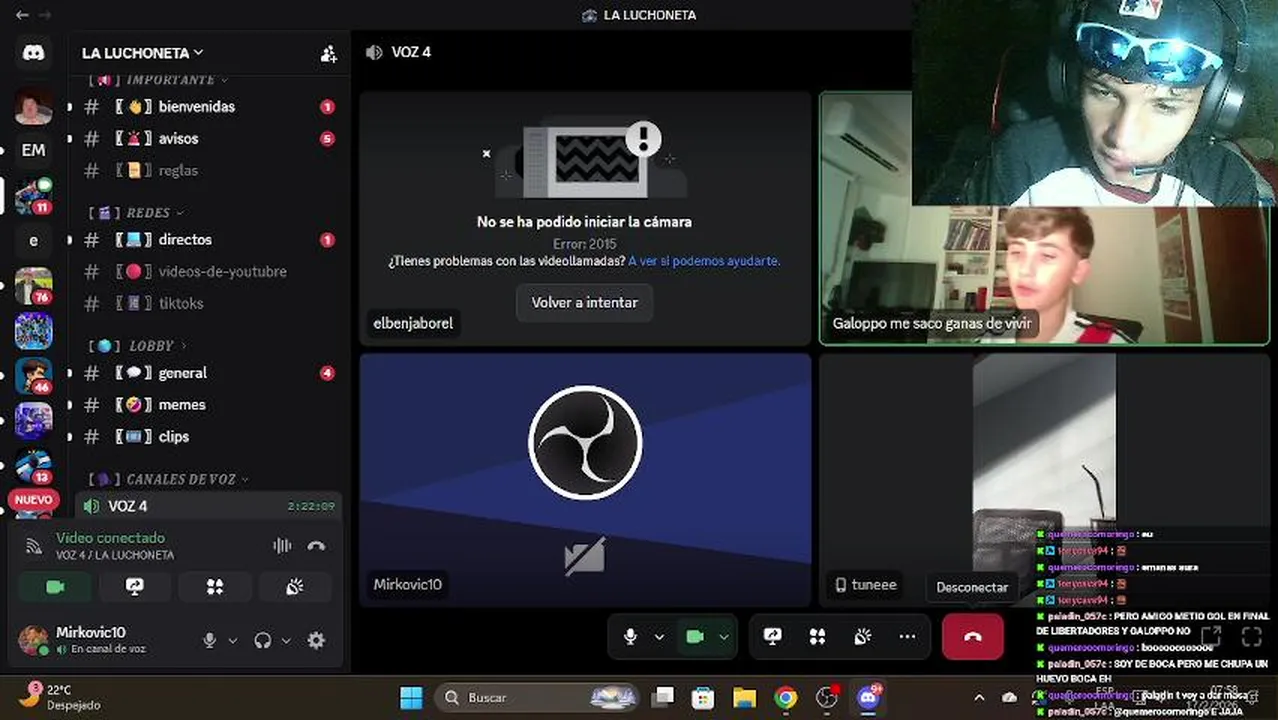Open connection details signal icon
1278x720 pixels.
click(x=34, y=546)
